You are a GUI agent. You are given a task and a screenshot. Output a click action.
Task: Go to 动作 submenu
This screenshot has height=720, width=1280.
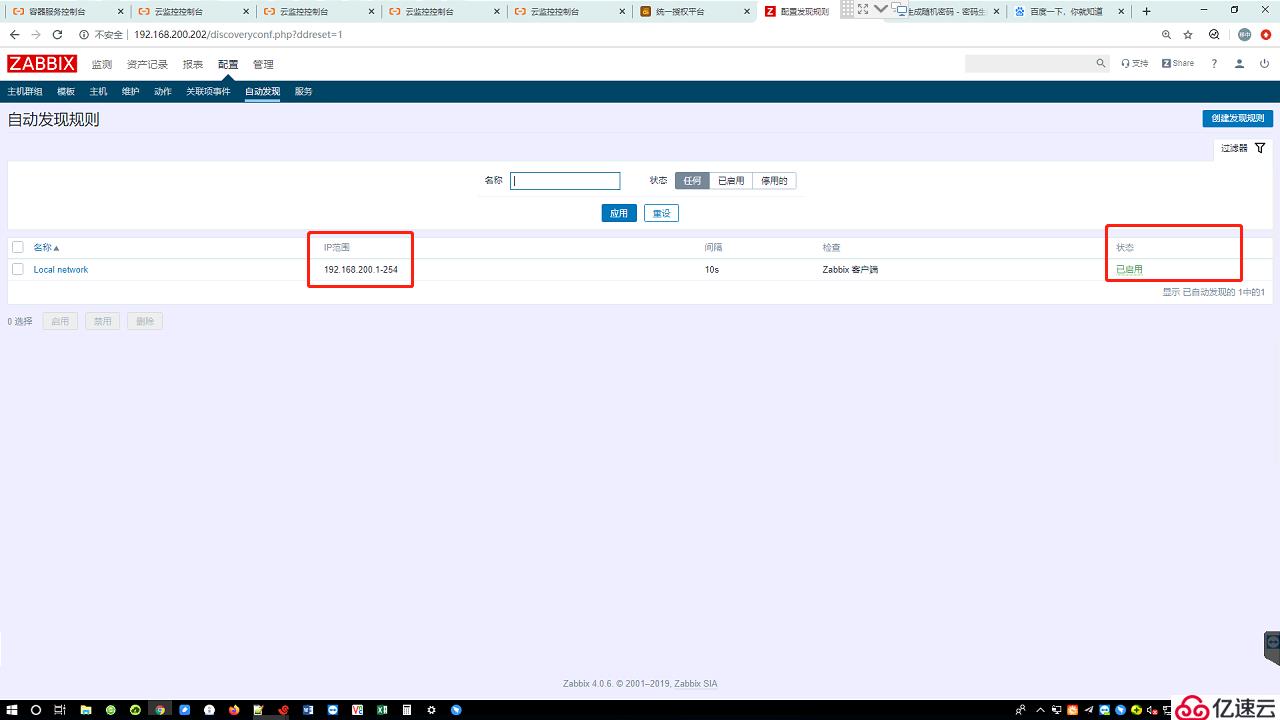pyautogui.click(x=163, y=91)
